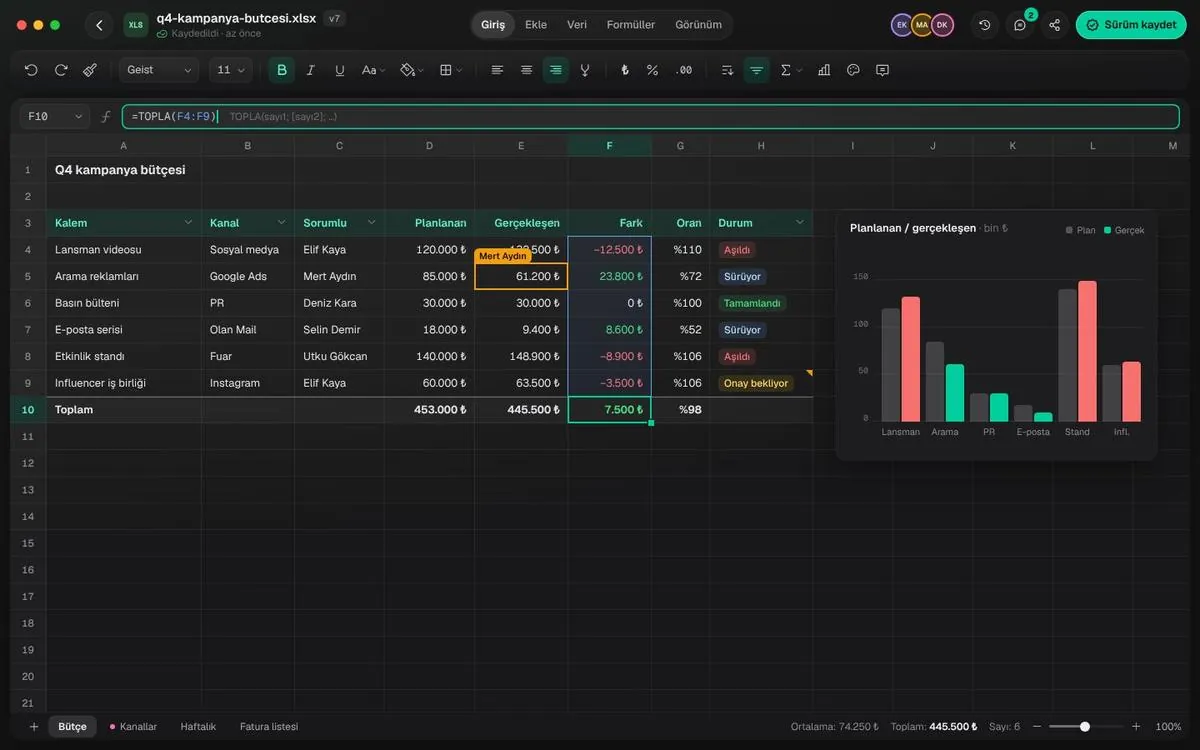
Task: Toggle italic formatting
Action: (311, 70)
